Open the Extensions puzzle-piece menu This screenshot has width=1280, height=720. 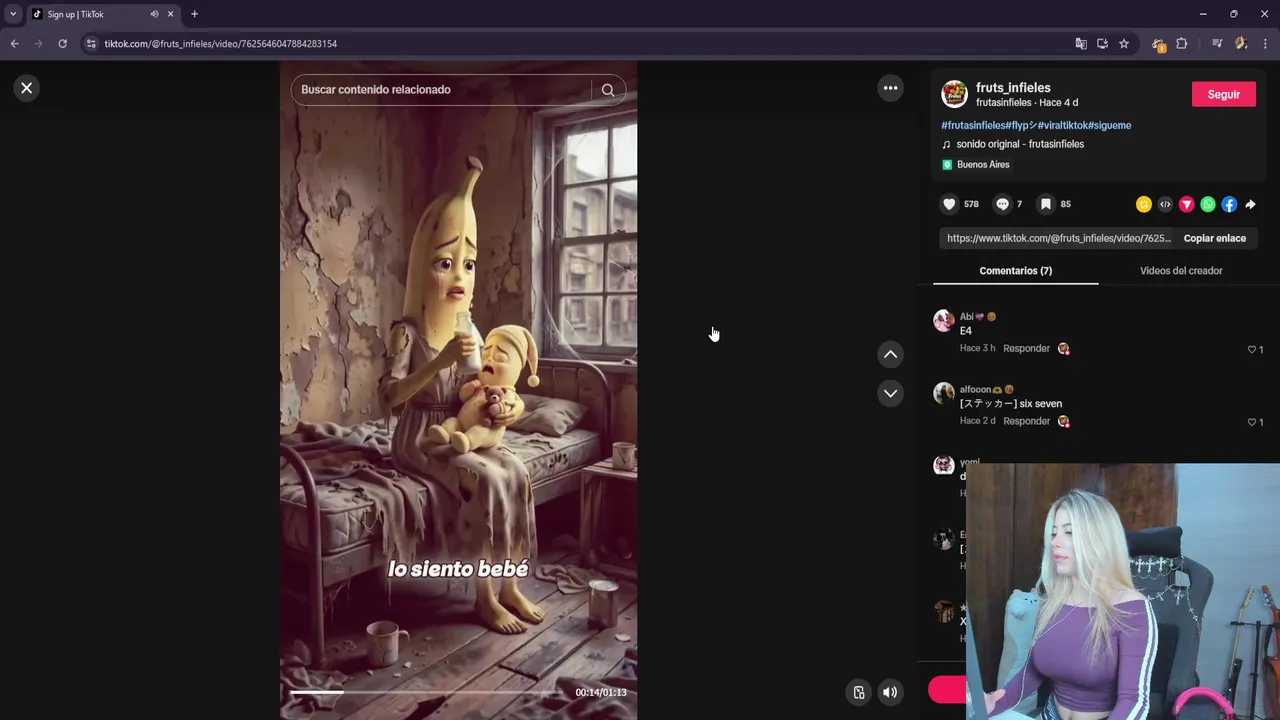coord(1182,44)
